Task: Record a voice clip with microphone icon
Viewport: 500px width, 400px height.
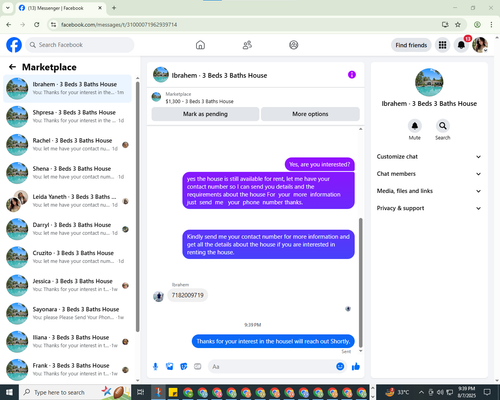Action: pos(155,367)
